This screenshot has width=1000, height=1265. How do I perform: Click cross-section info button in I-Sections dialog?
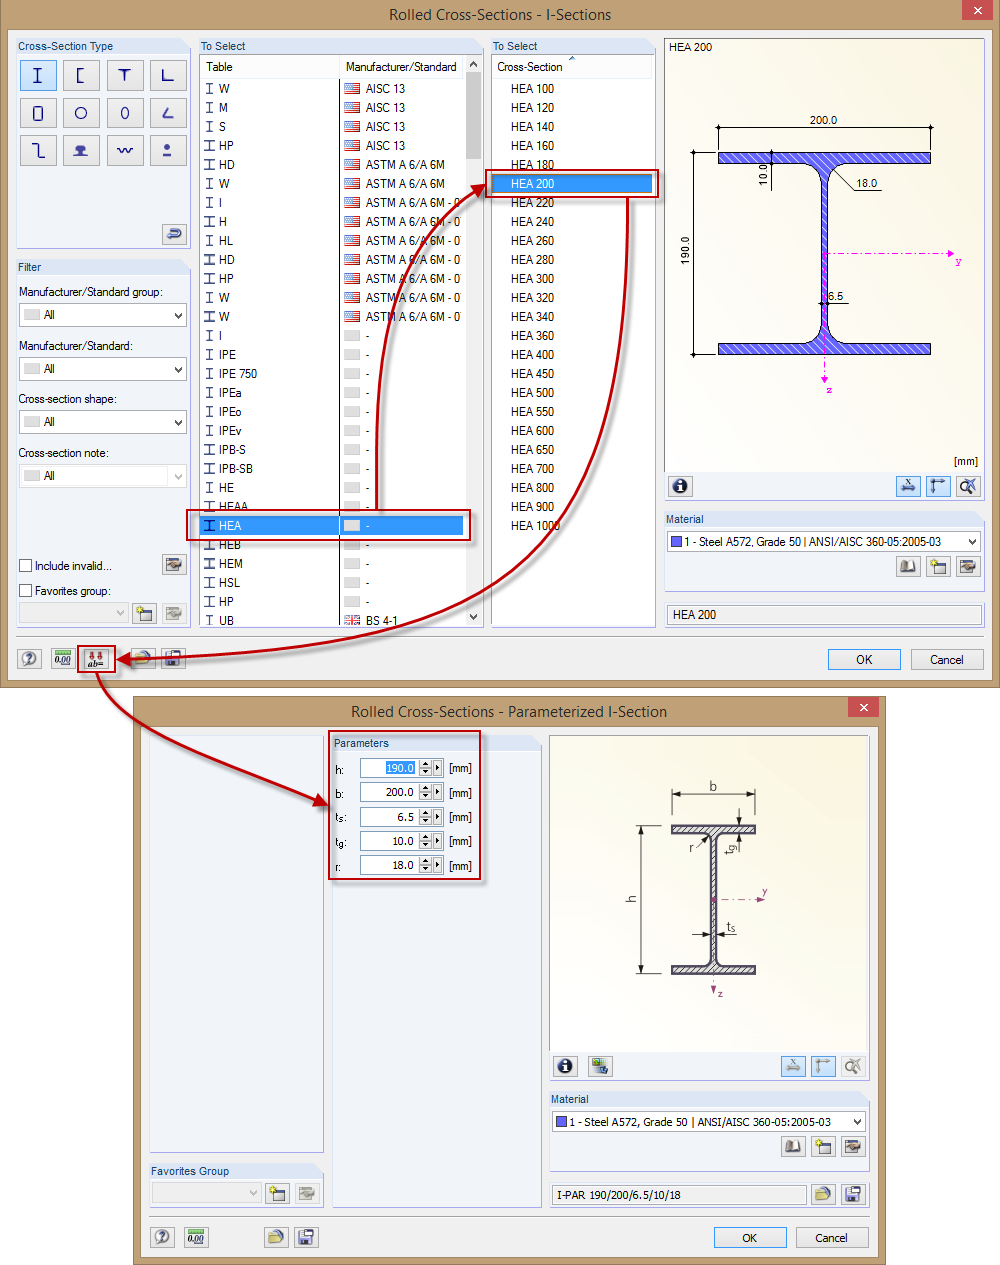(680, 486)
